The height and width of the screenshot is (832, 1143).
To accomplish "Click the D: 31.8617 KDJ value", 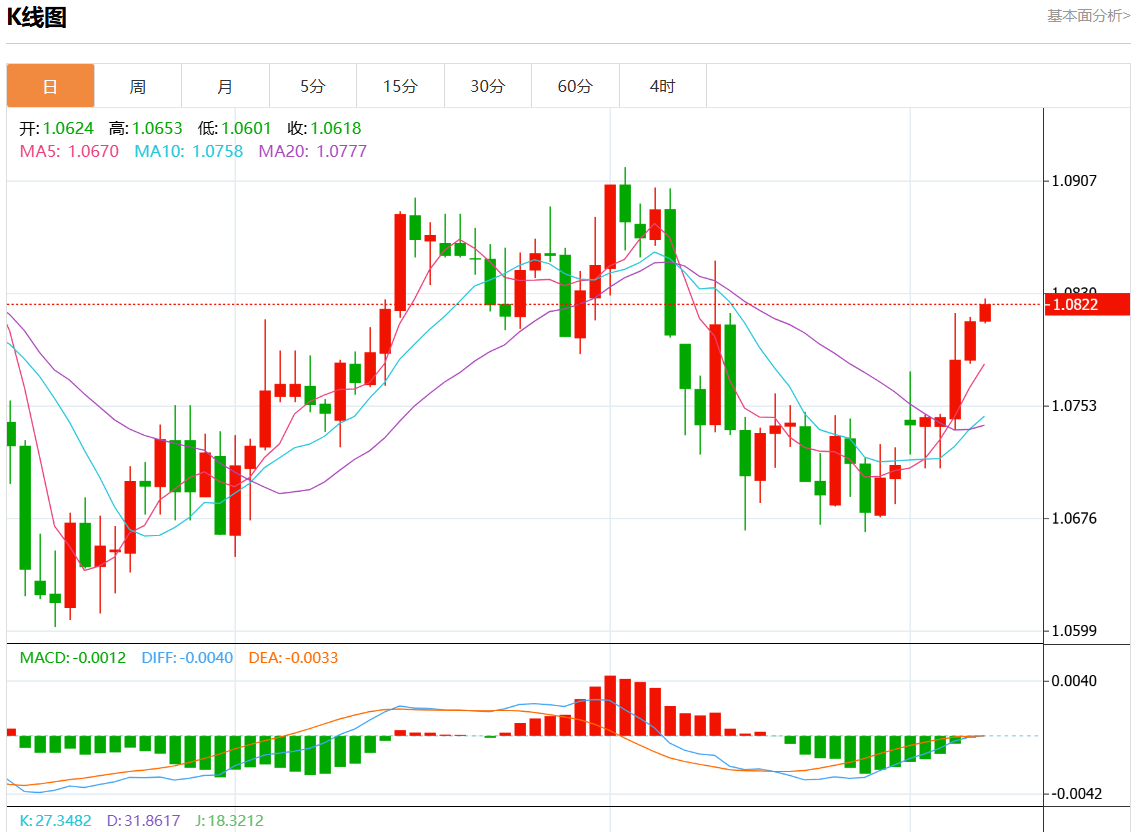I will pyautogui.click(x=144, y=820).
